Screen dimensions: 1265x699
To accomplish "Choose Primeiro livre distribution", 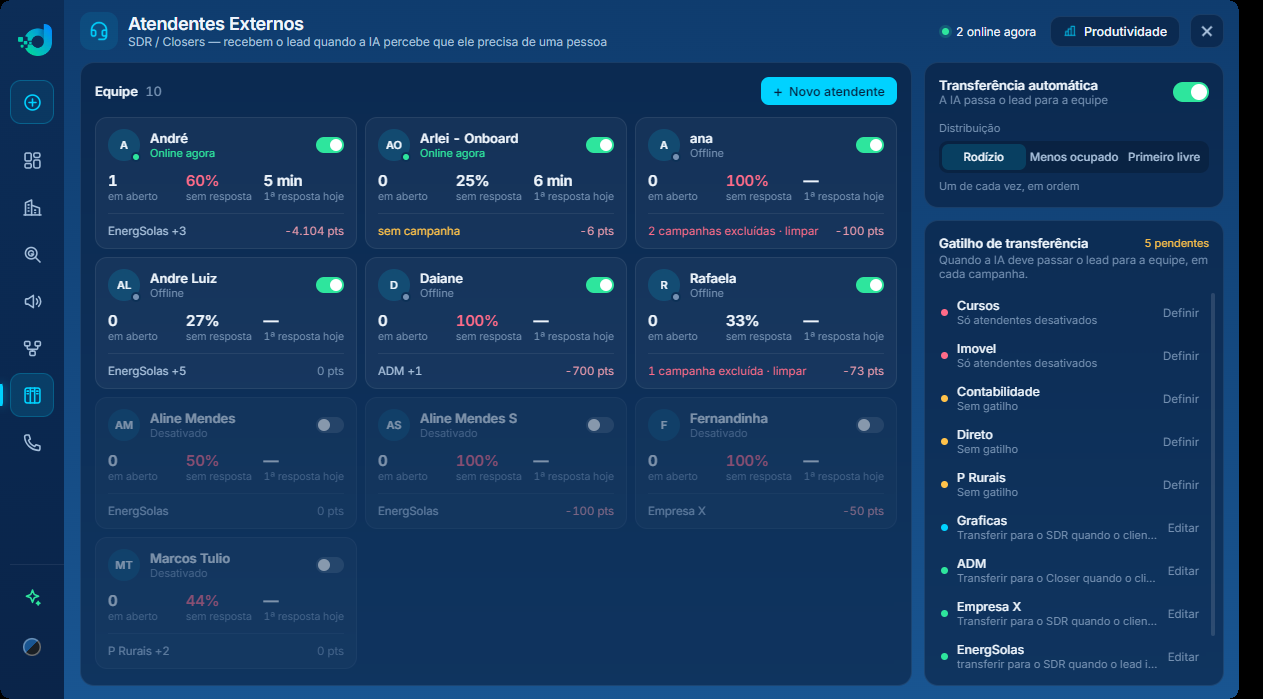I will [1164, 157].
